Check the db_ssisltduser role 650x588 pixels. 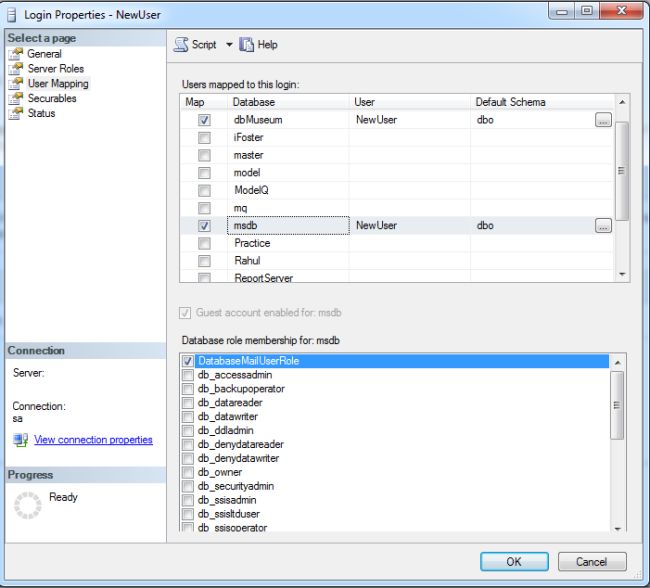188,514
